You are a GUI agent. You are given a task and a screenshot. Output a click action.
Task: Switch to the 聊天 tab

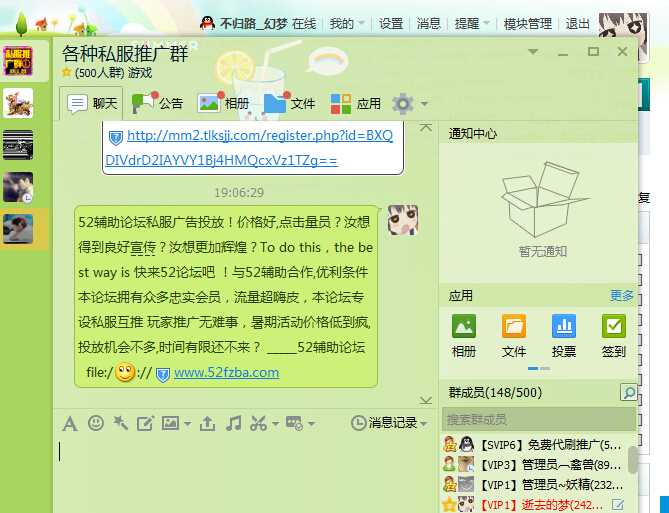[92, 103]
